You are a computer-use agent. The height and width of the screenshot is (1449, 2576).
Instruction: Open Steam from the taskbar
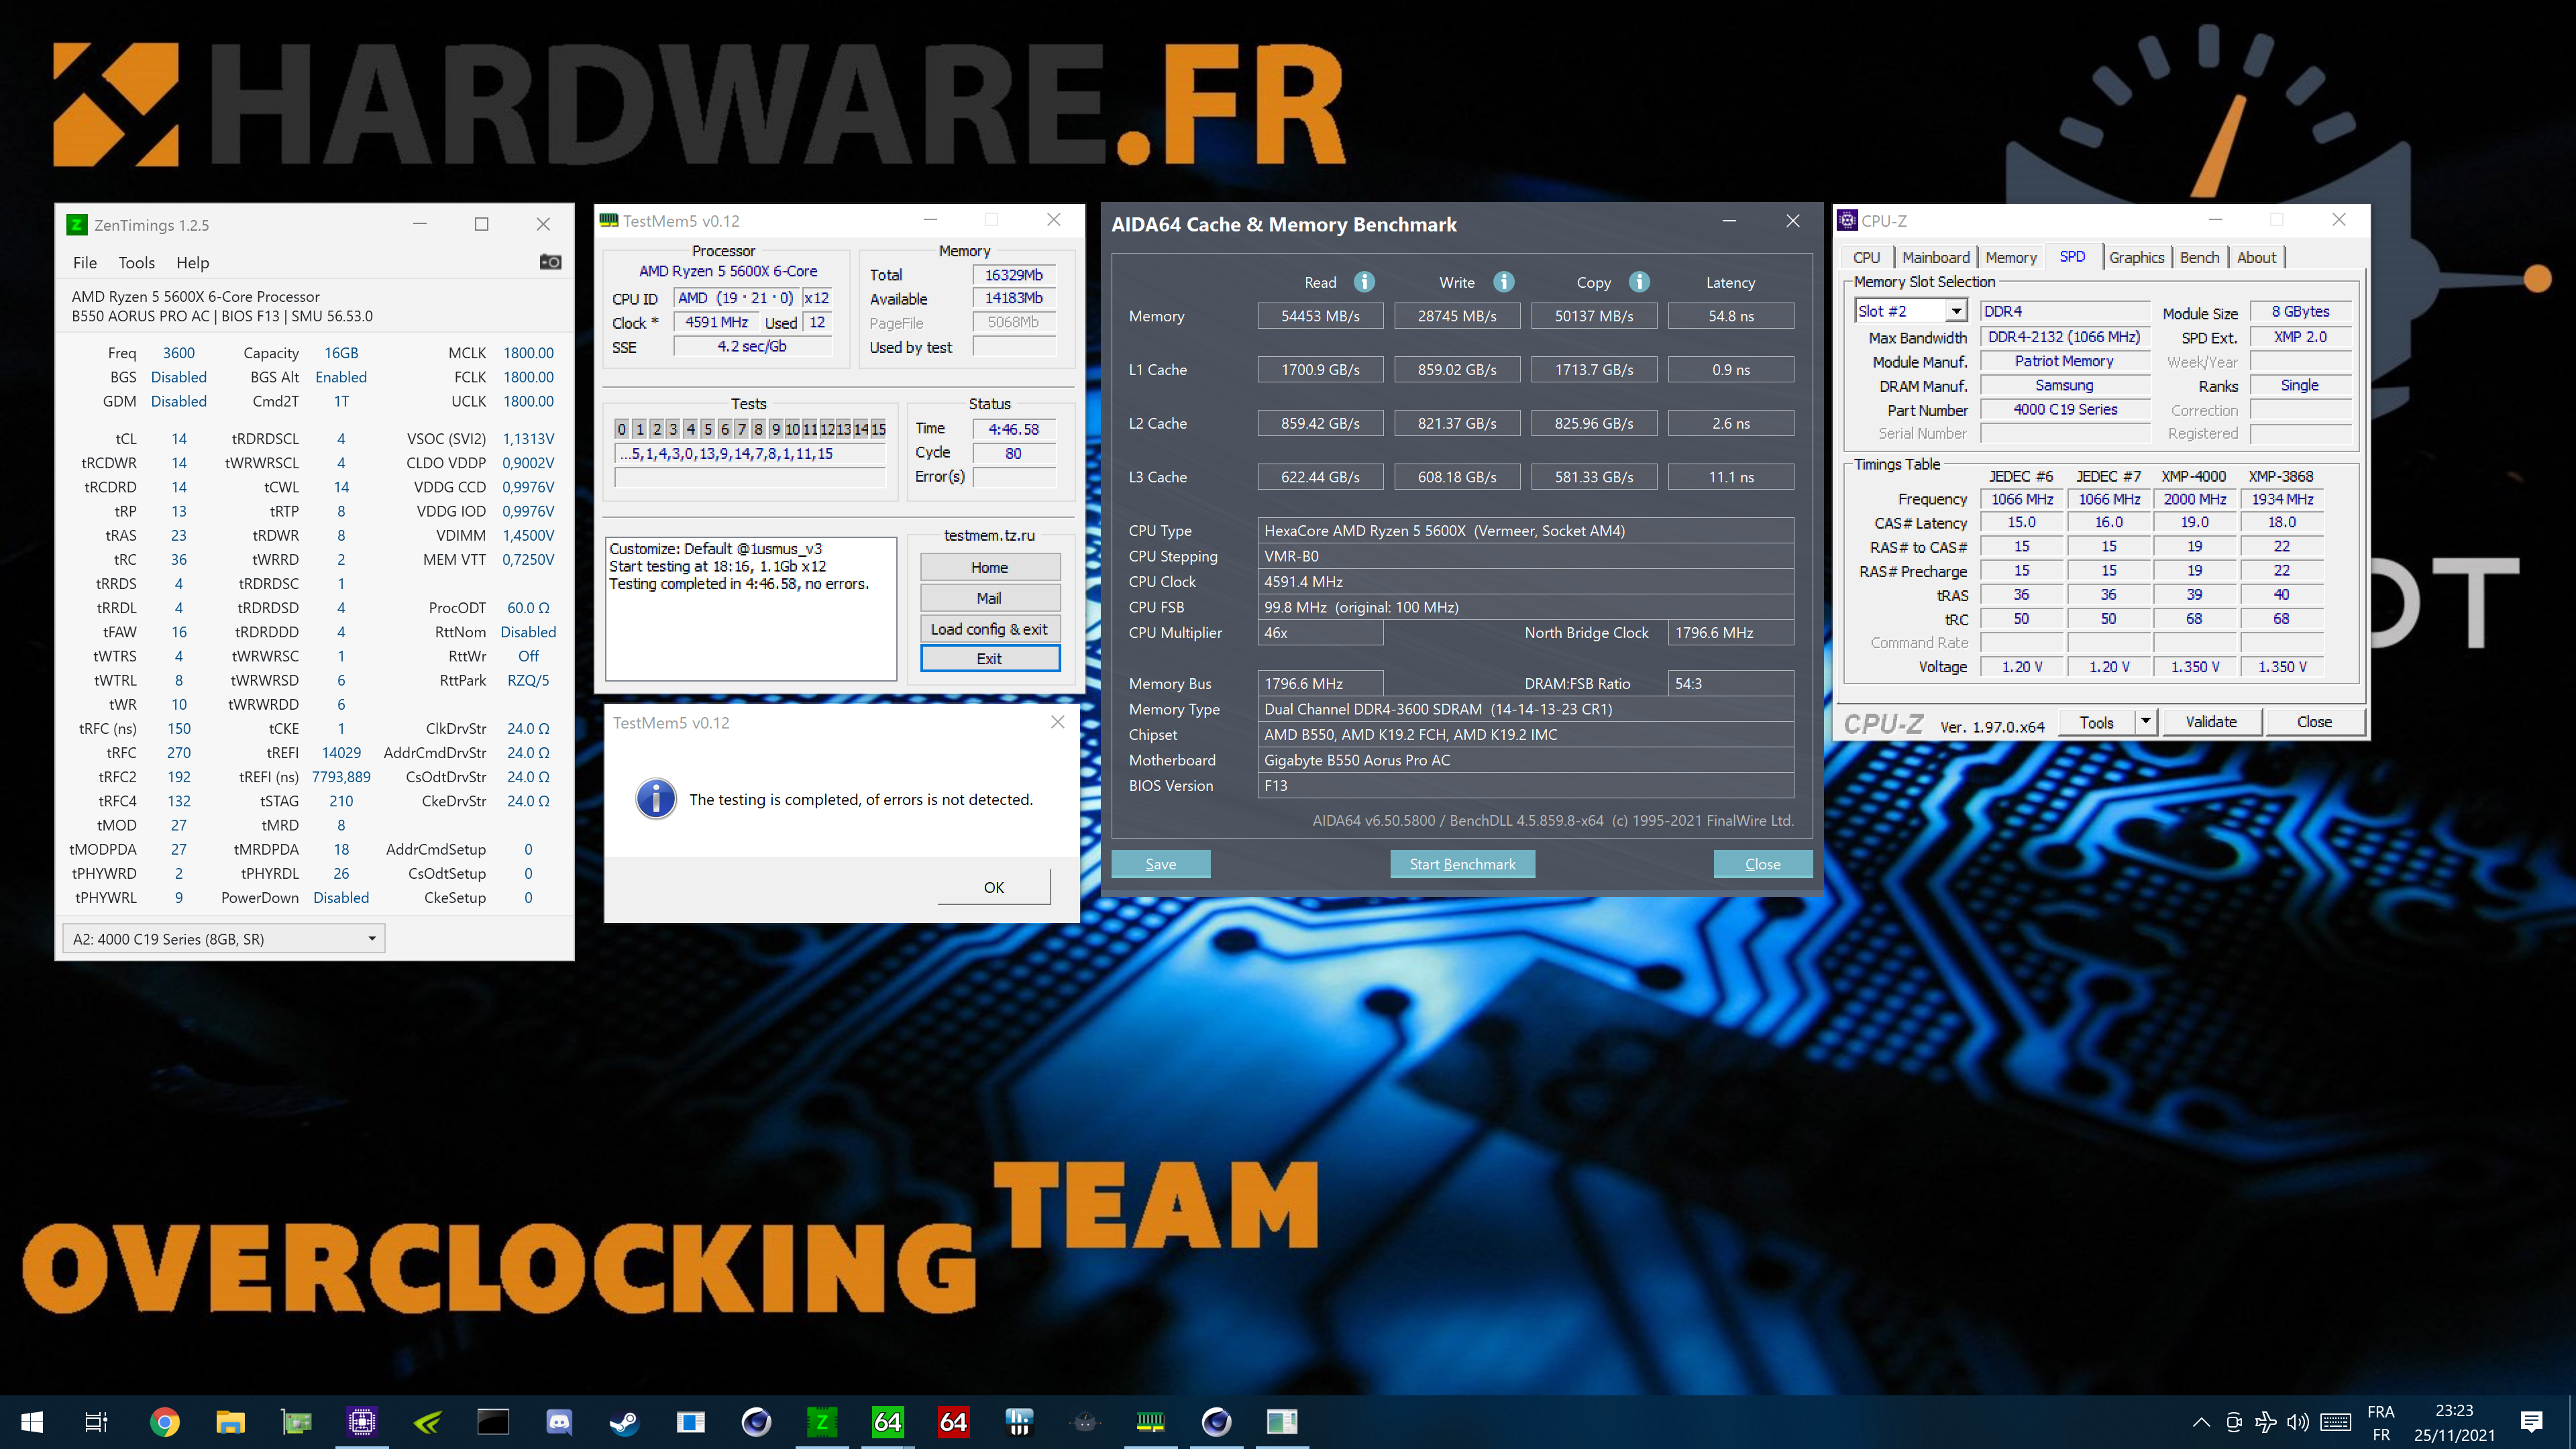624,1421
